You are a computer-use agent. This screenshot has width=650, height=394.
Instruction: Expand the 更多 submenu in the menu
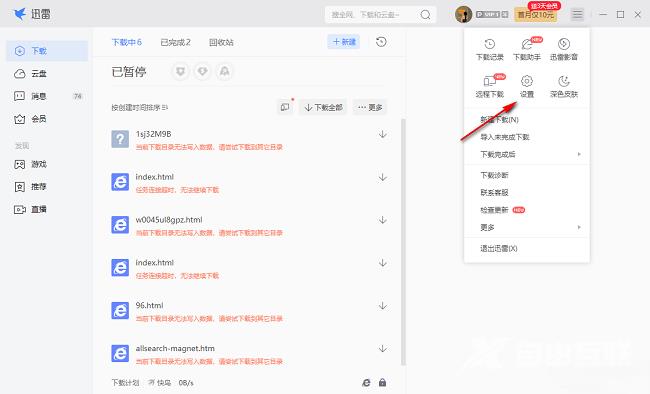(x=526, y=227)
